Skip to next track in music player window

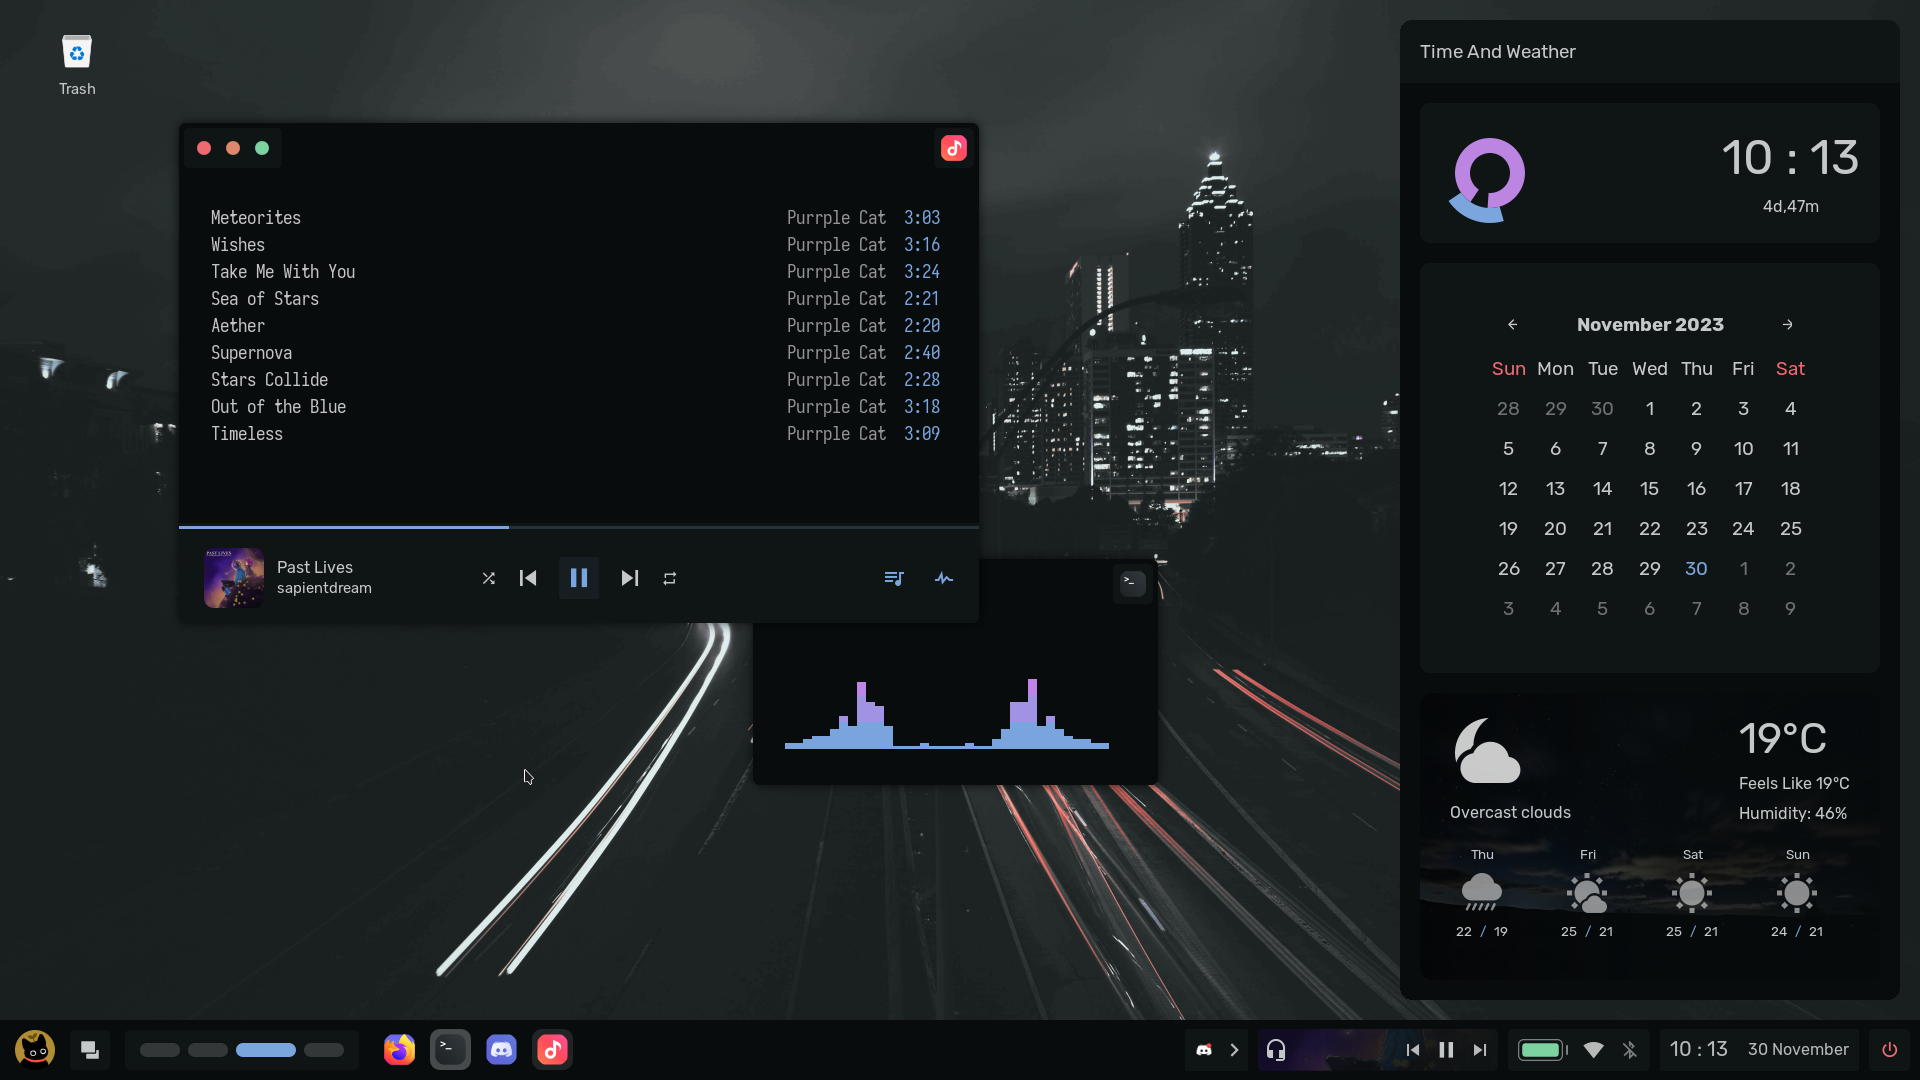pyautogui.click(x=629, y=578)
